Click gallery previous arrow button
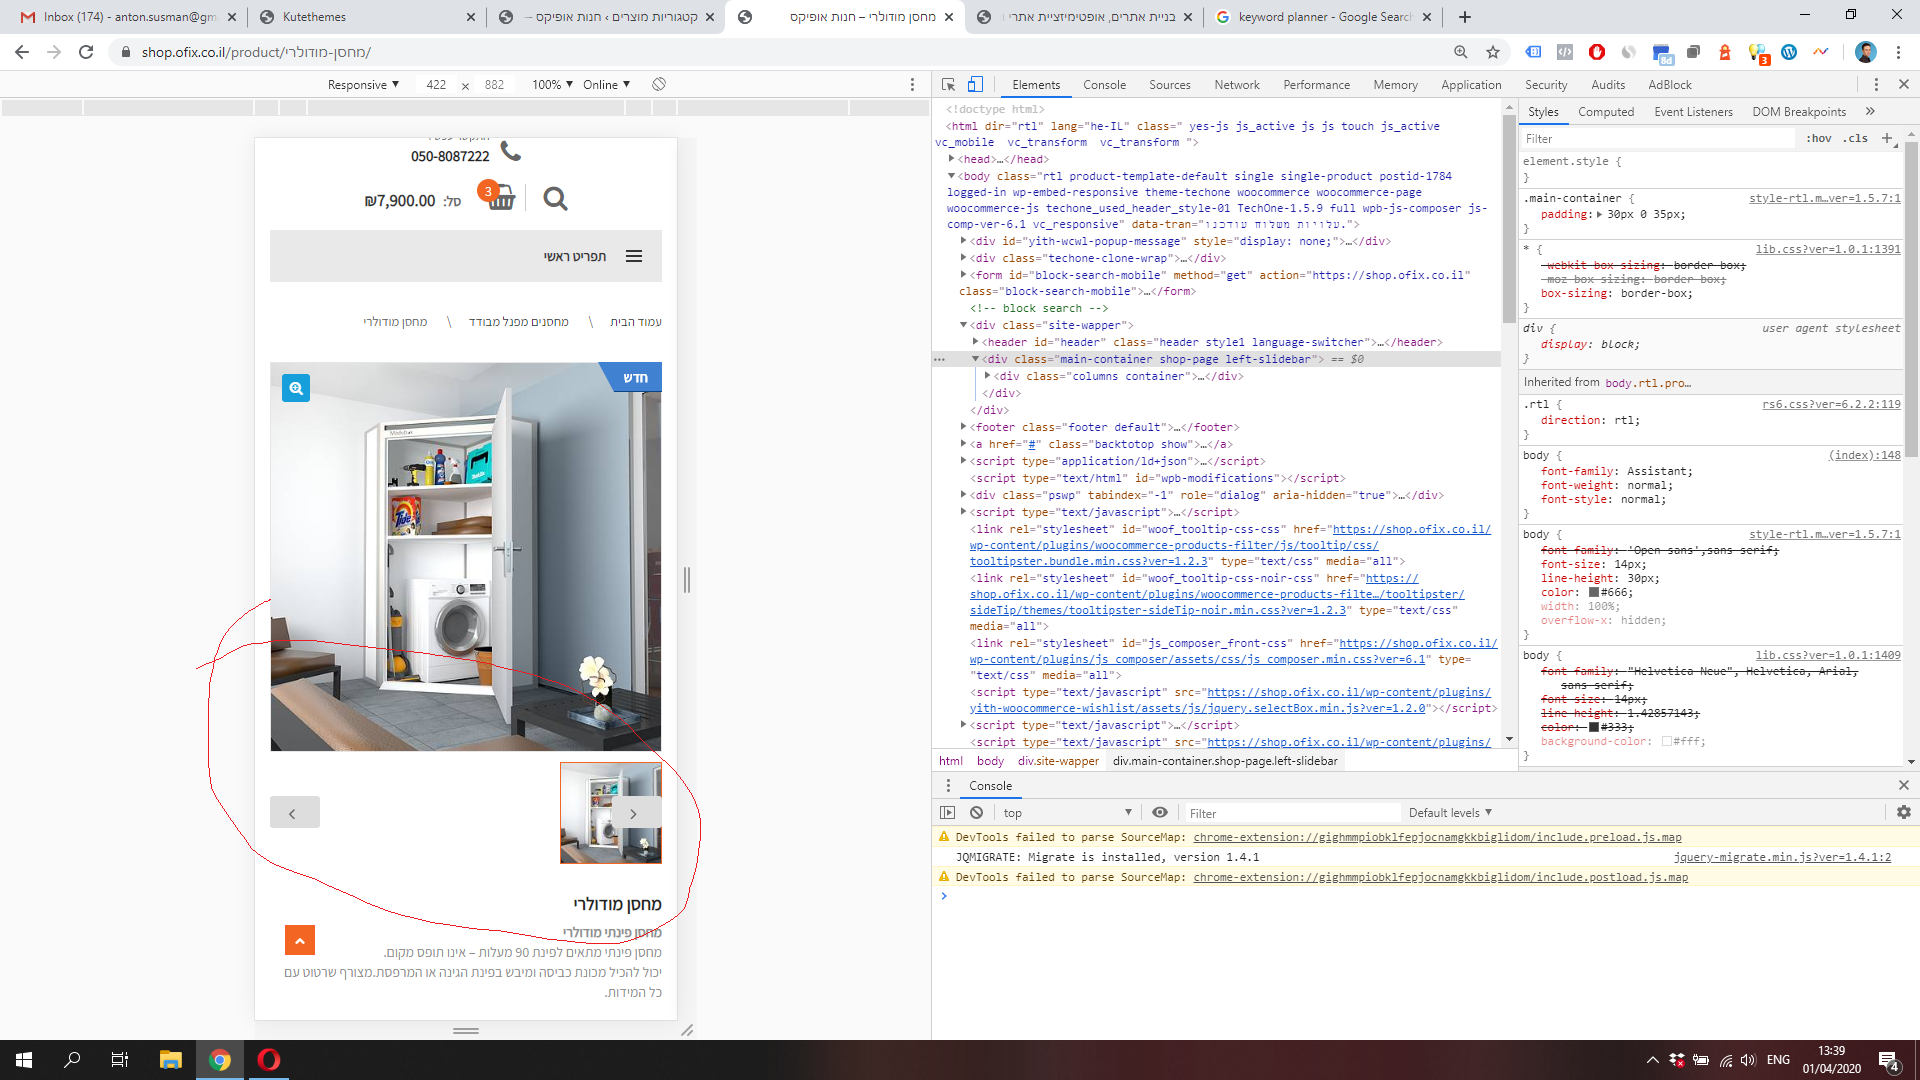Viewport: 1920px width, 1080px height. click(295, 812)
